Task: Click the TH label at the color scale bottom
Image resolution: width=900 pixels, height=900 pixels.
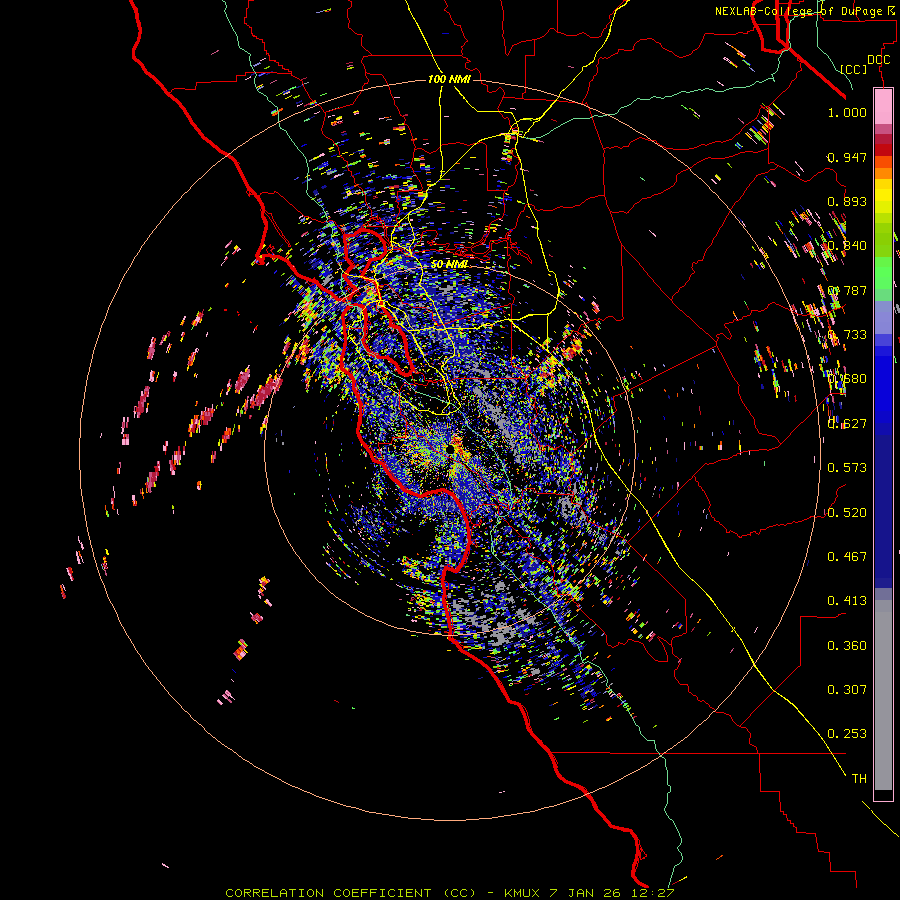Action: (x=859, y=779)
